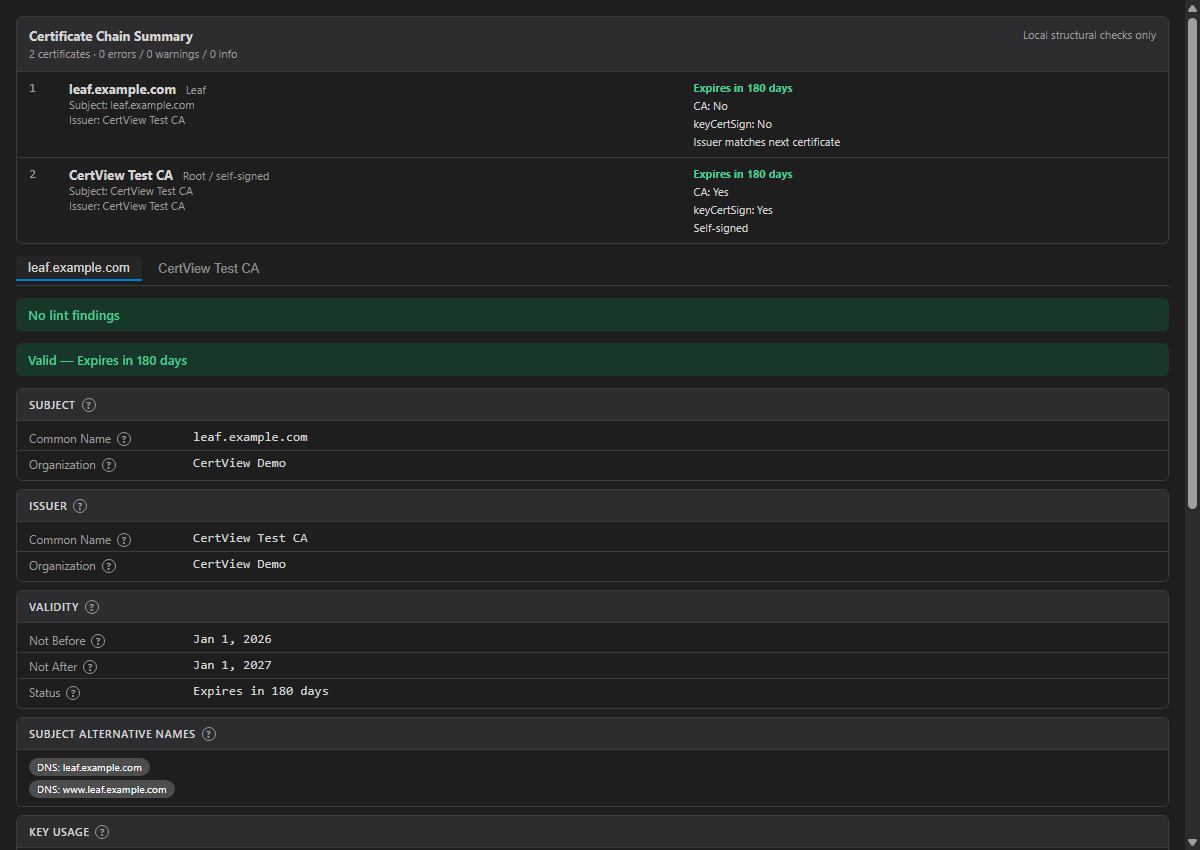Click the KEY USAGE section heading
This screenshot has width=1200, height=850.
[x=59, y=832]
